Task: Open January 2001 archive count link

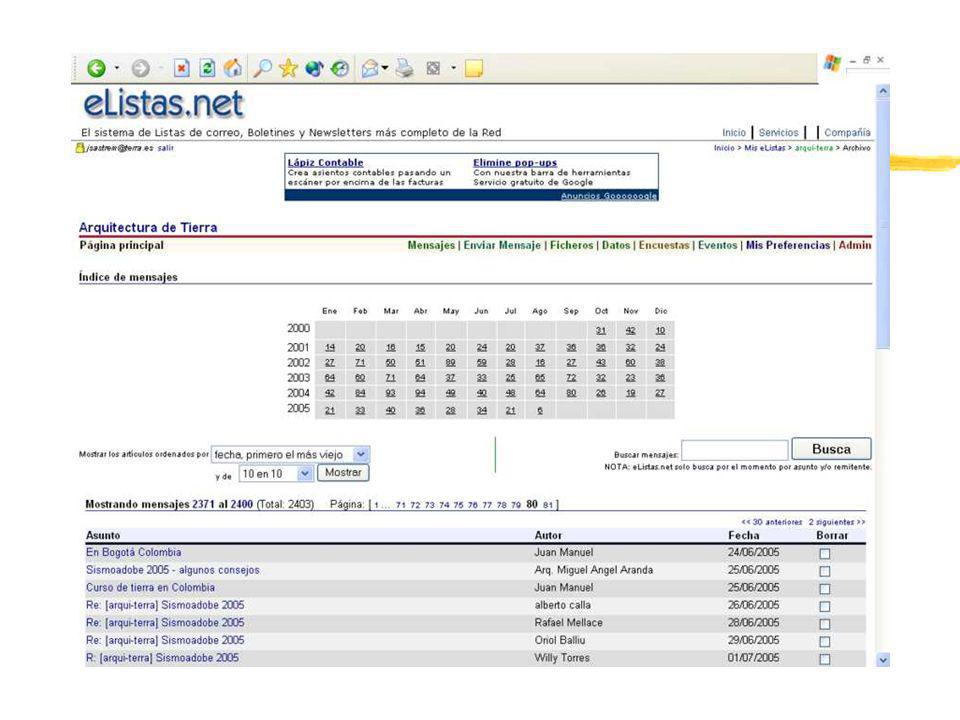Action: point(330,347)
